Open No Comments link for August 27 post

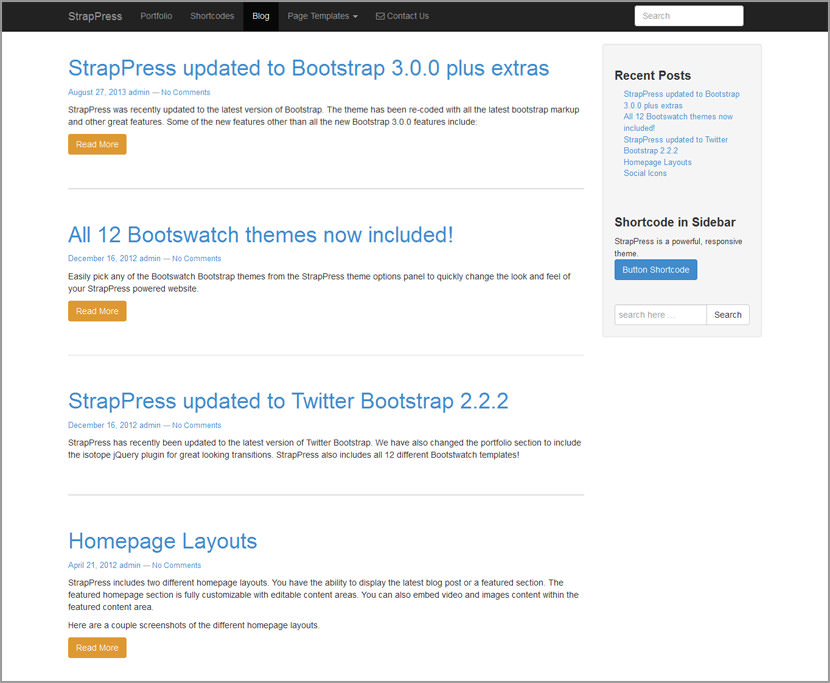pyautogui.click(x=185, y=92)
